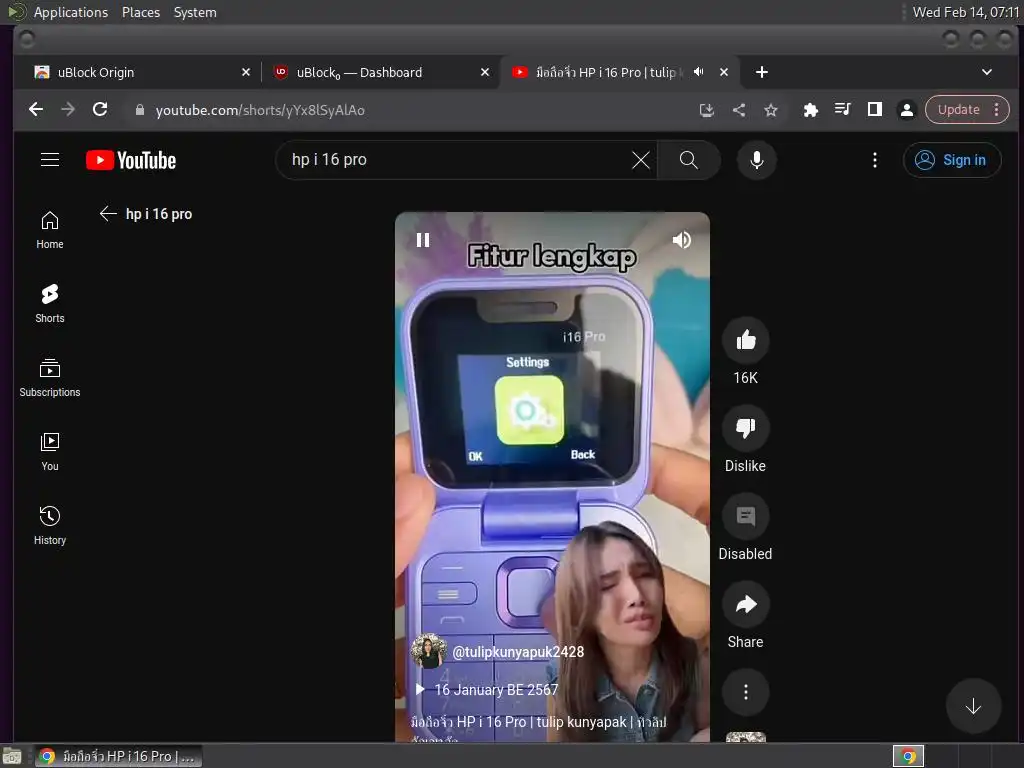
Task: Open the YouTube guide hamburger menu
Action: point(50,160)
